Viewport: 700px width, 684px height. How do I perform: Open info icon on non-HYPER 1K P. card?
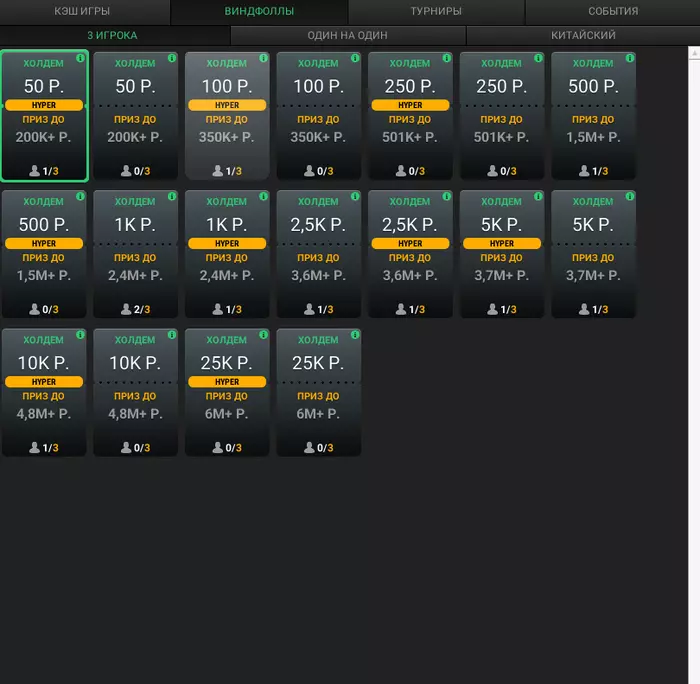[172, 196]
